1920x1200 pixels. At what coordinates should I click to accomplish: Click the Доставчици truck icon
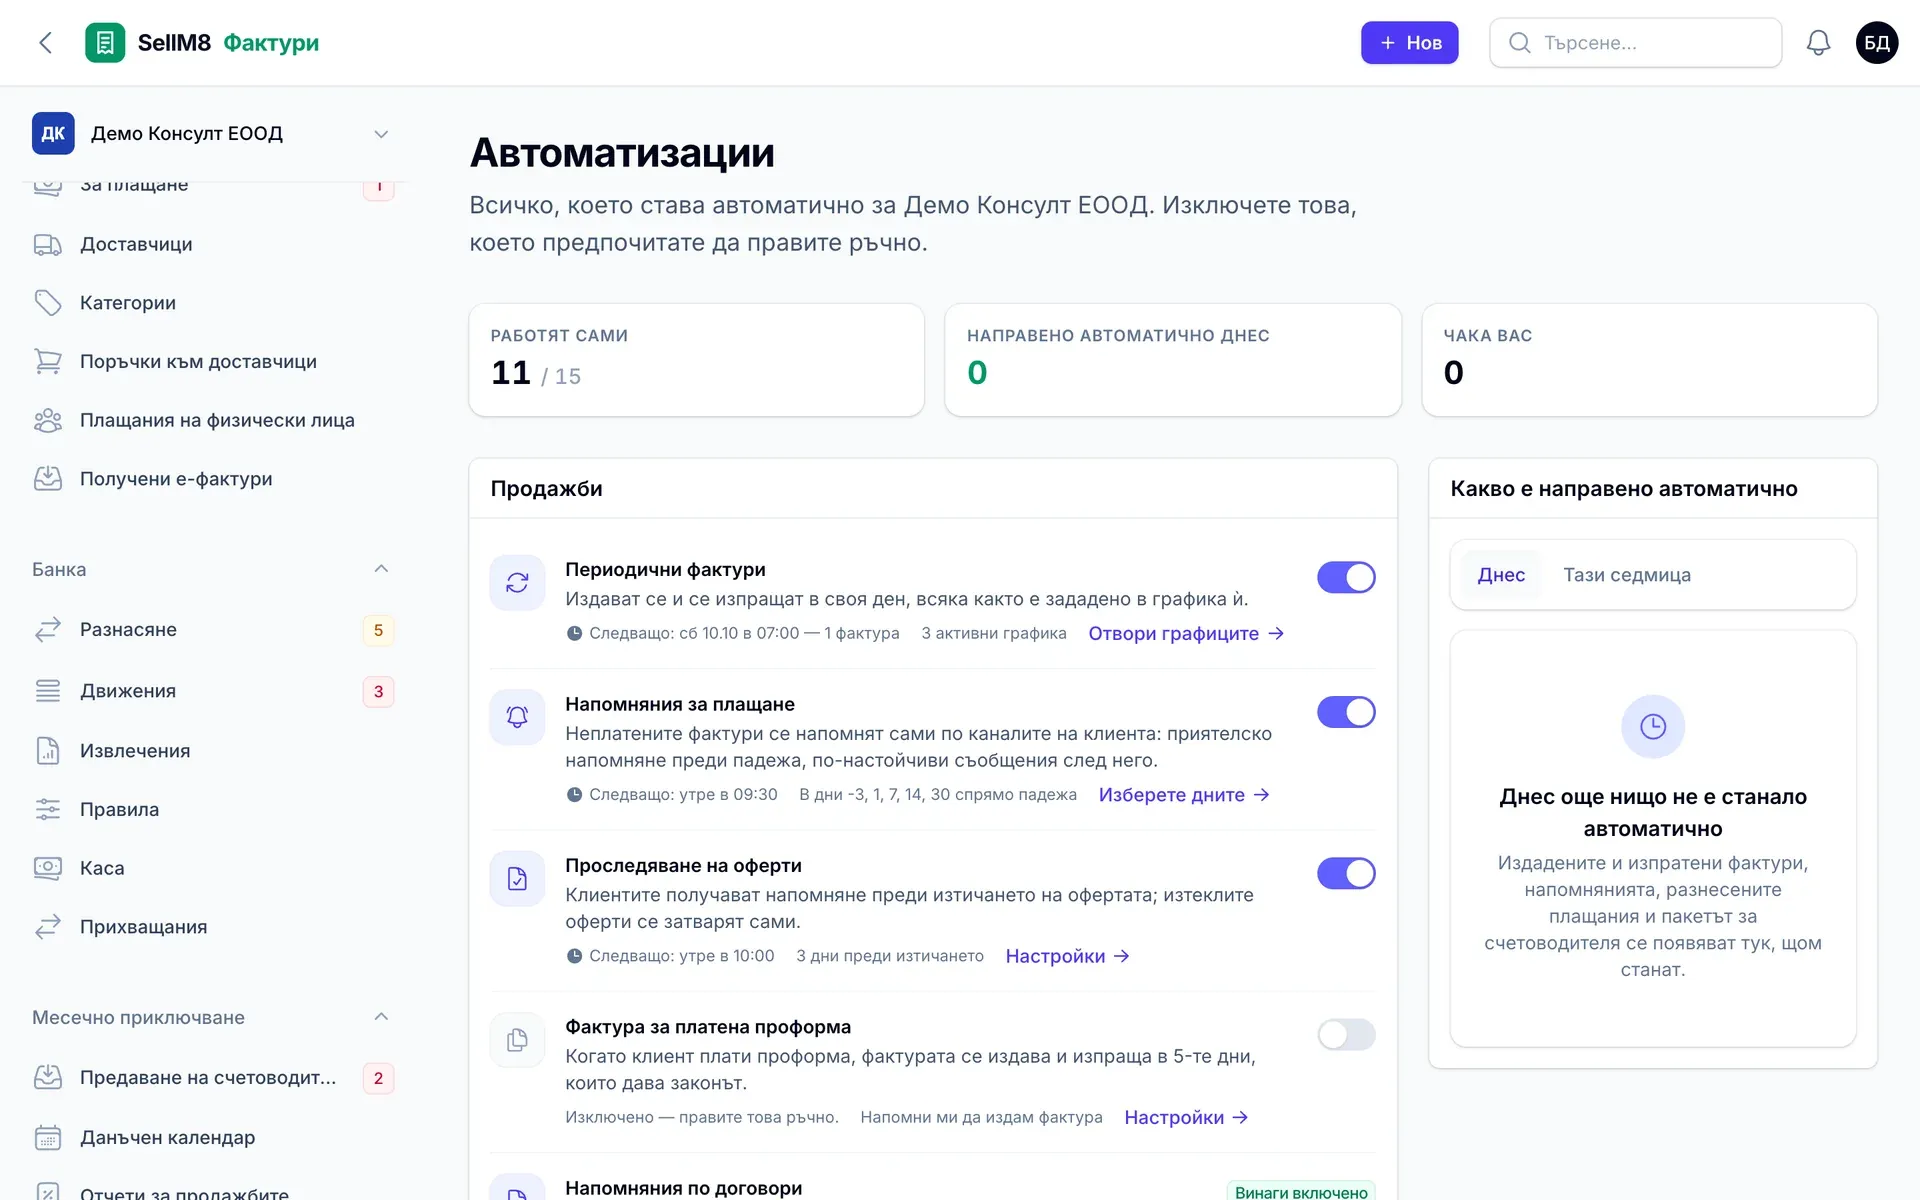click(48, 245)
